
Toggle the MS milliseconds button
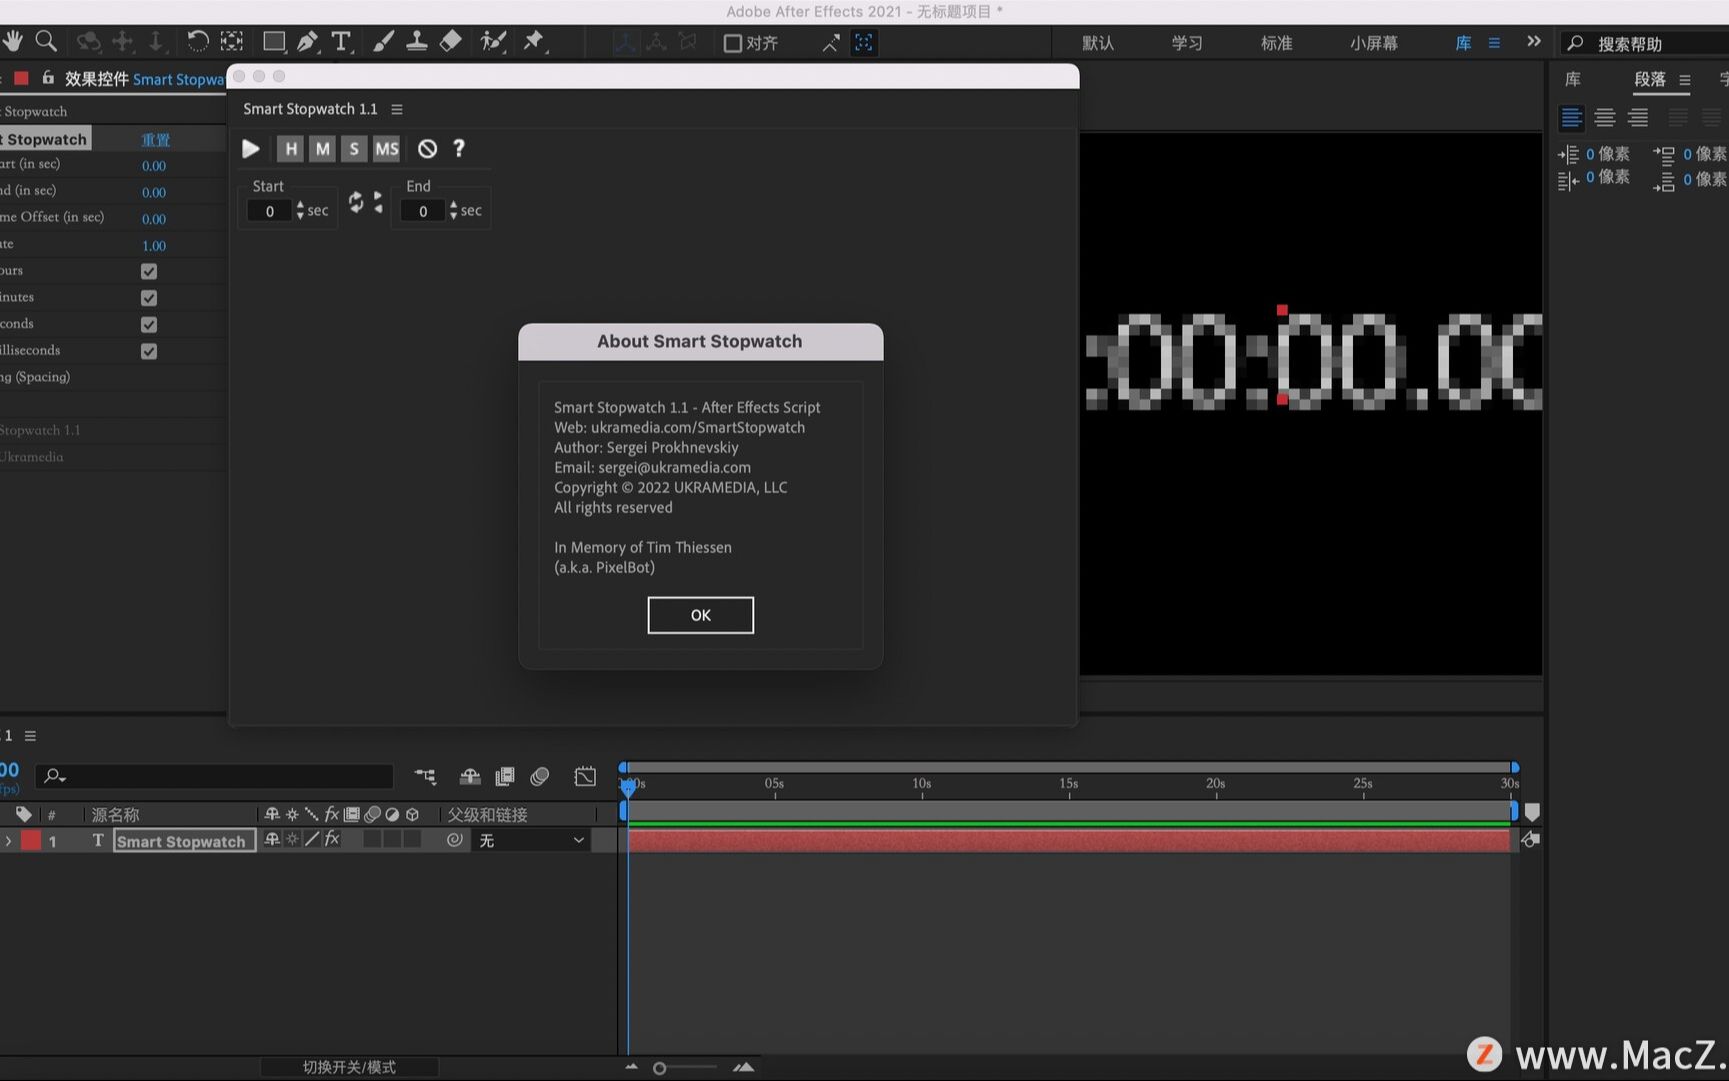pyautogui.click(x=386, y=149)
